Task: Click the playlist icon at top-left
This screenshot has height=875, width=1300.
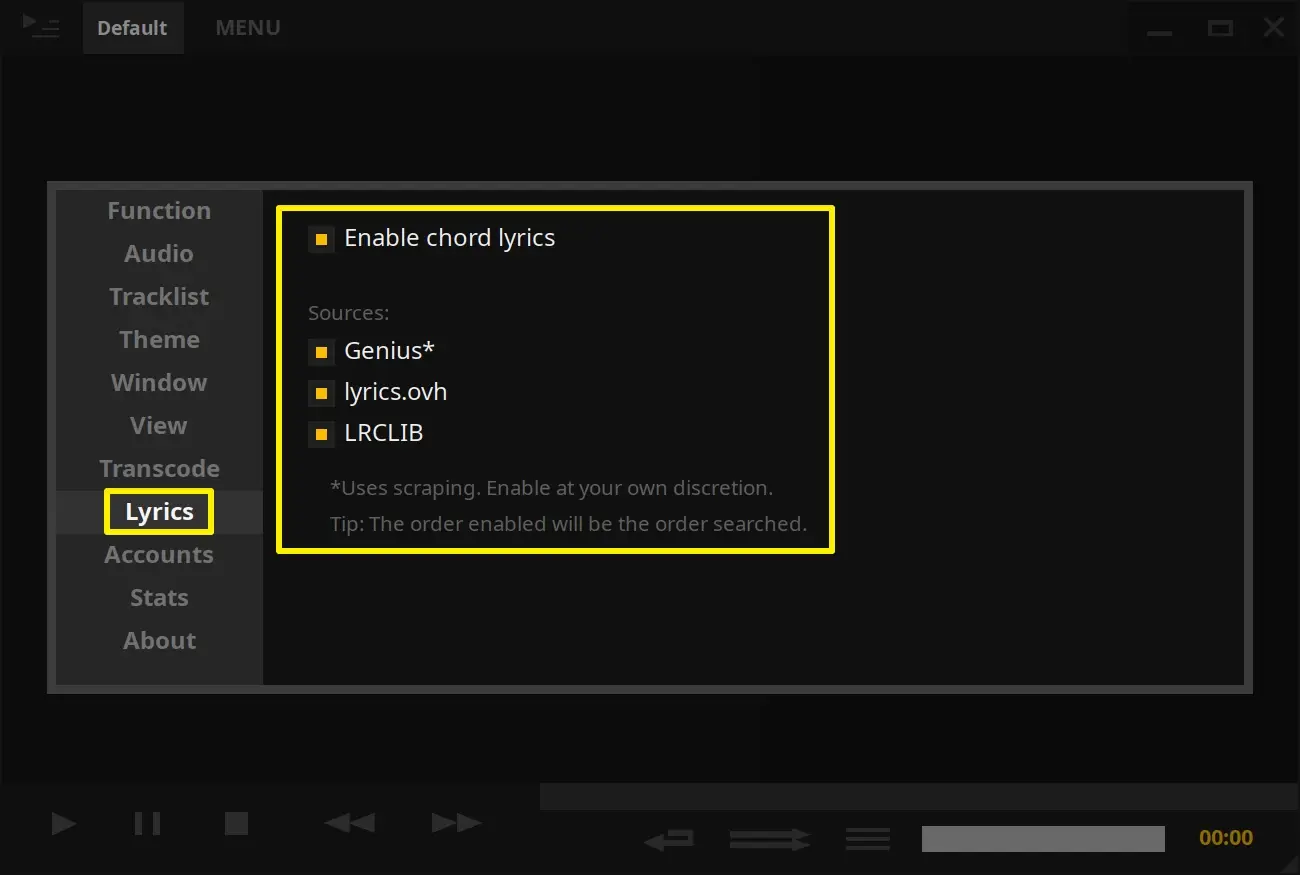Action: pos(41,26)
